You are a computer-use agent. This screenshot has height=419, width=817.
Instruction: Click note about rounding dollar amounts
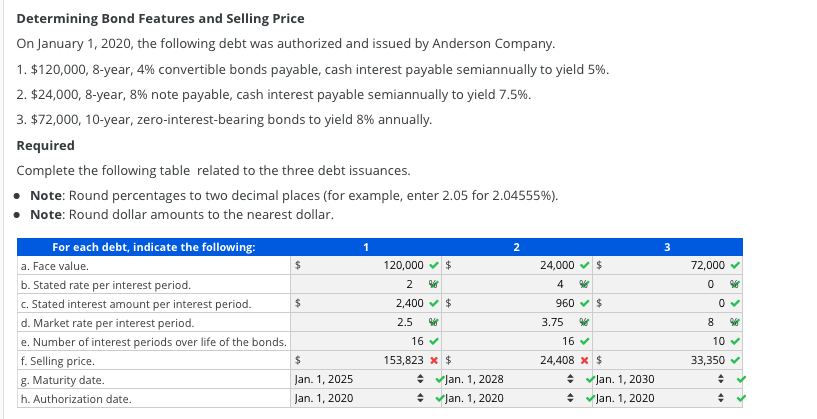coord(182,215)
